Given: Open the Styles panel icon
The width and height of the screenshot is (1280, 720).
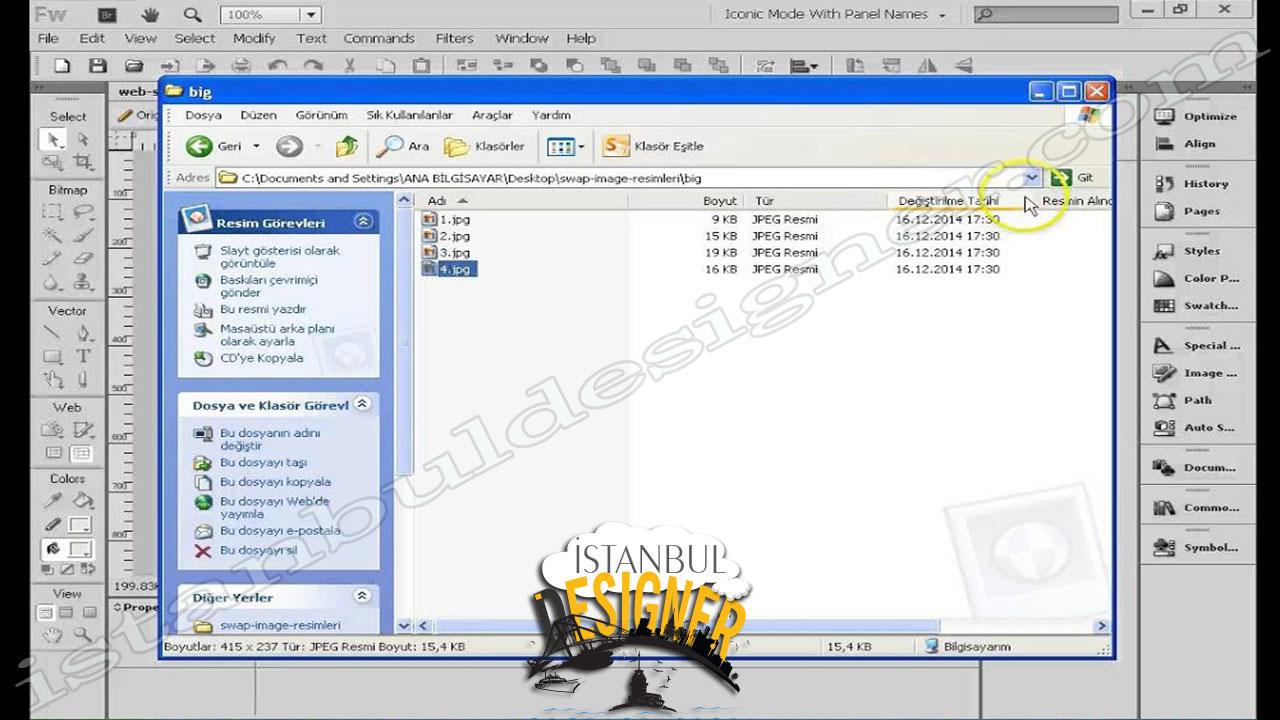Looking at the screenshot, I should 1164,251.
